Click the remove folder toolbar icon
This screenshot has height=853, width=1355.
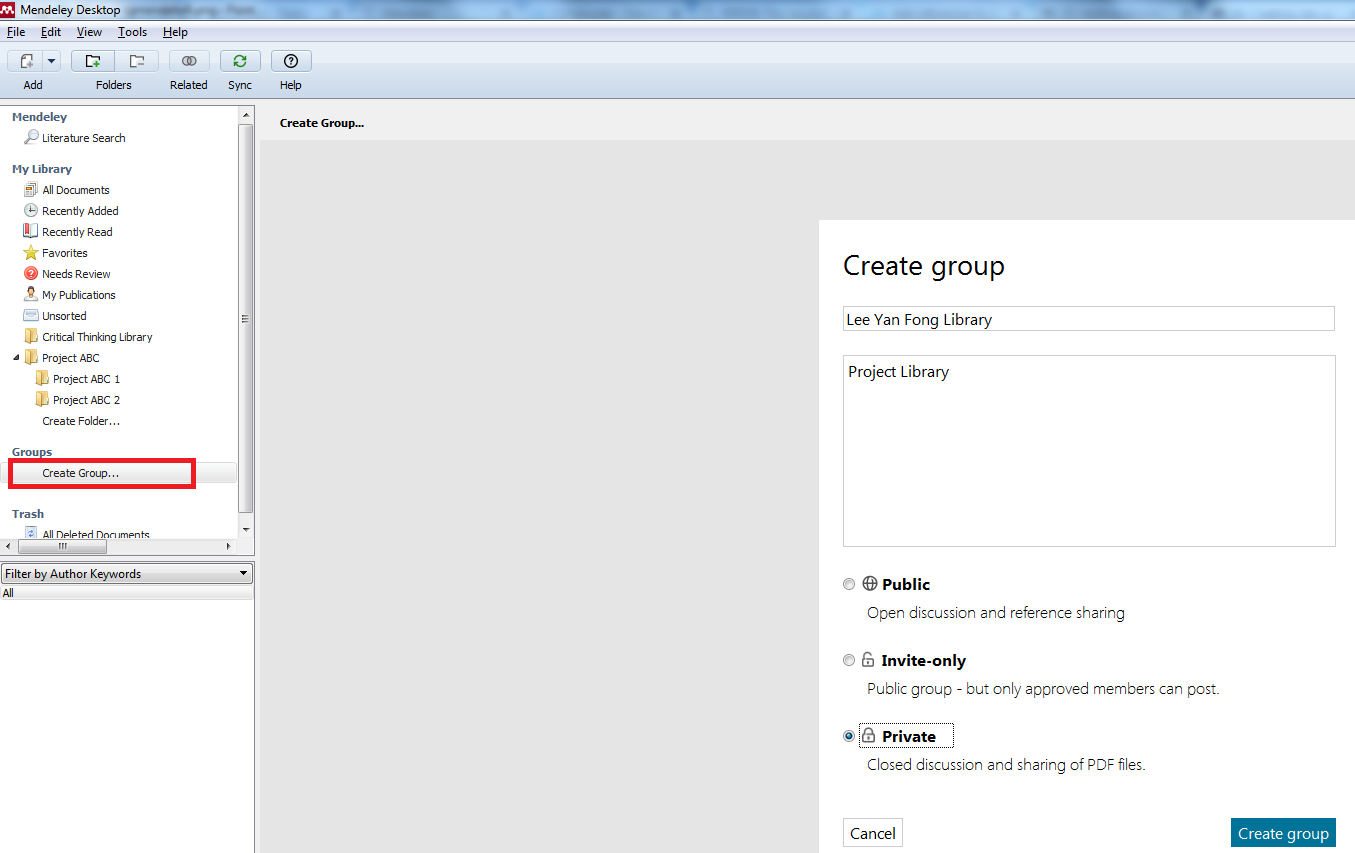[136, 61]
